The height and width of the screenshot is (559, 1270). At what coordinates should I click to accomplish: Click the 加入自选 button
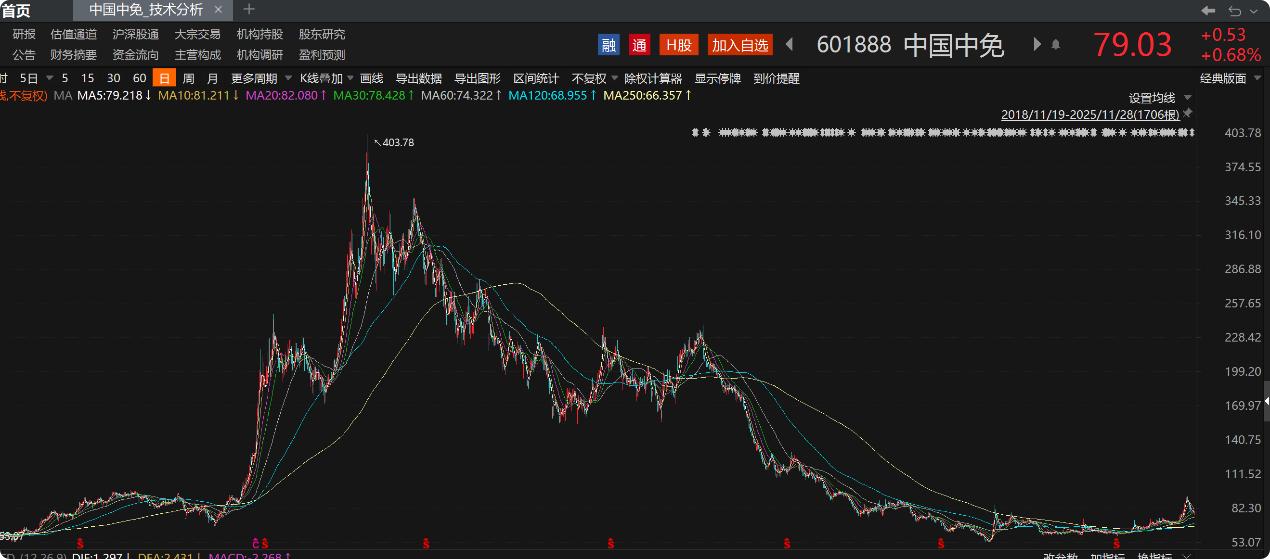(740, 45)
